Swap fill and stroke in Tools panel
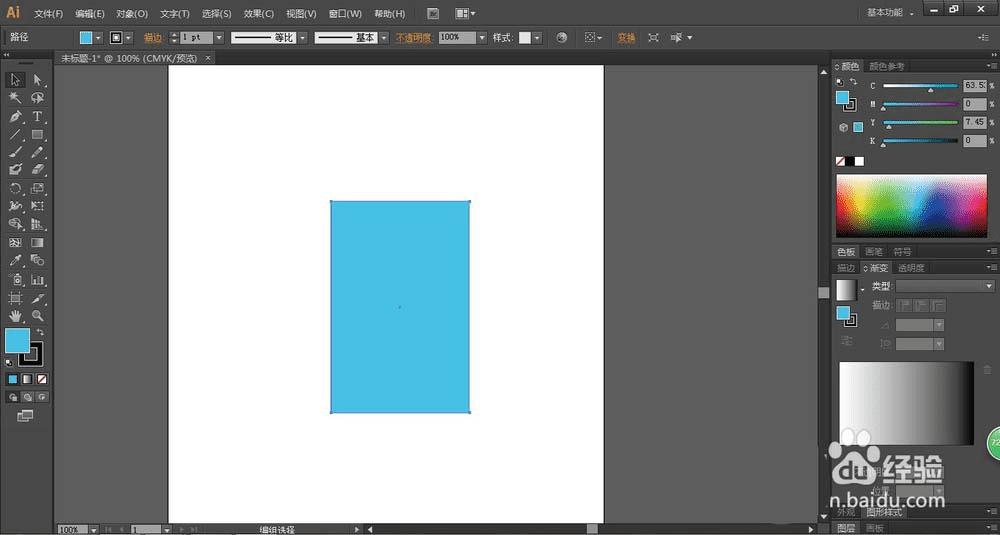 [40, 332]
